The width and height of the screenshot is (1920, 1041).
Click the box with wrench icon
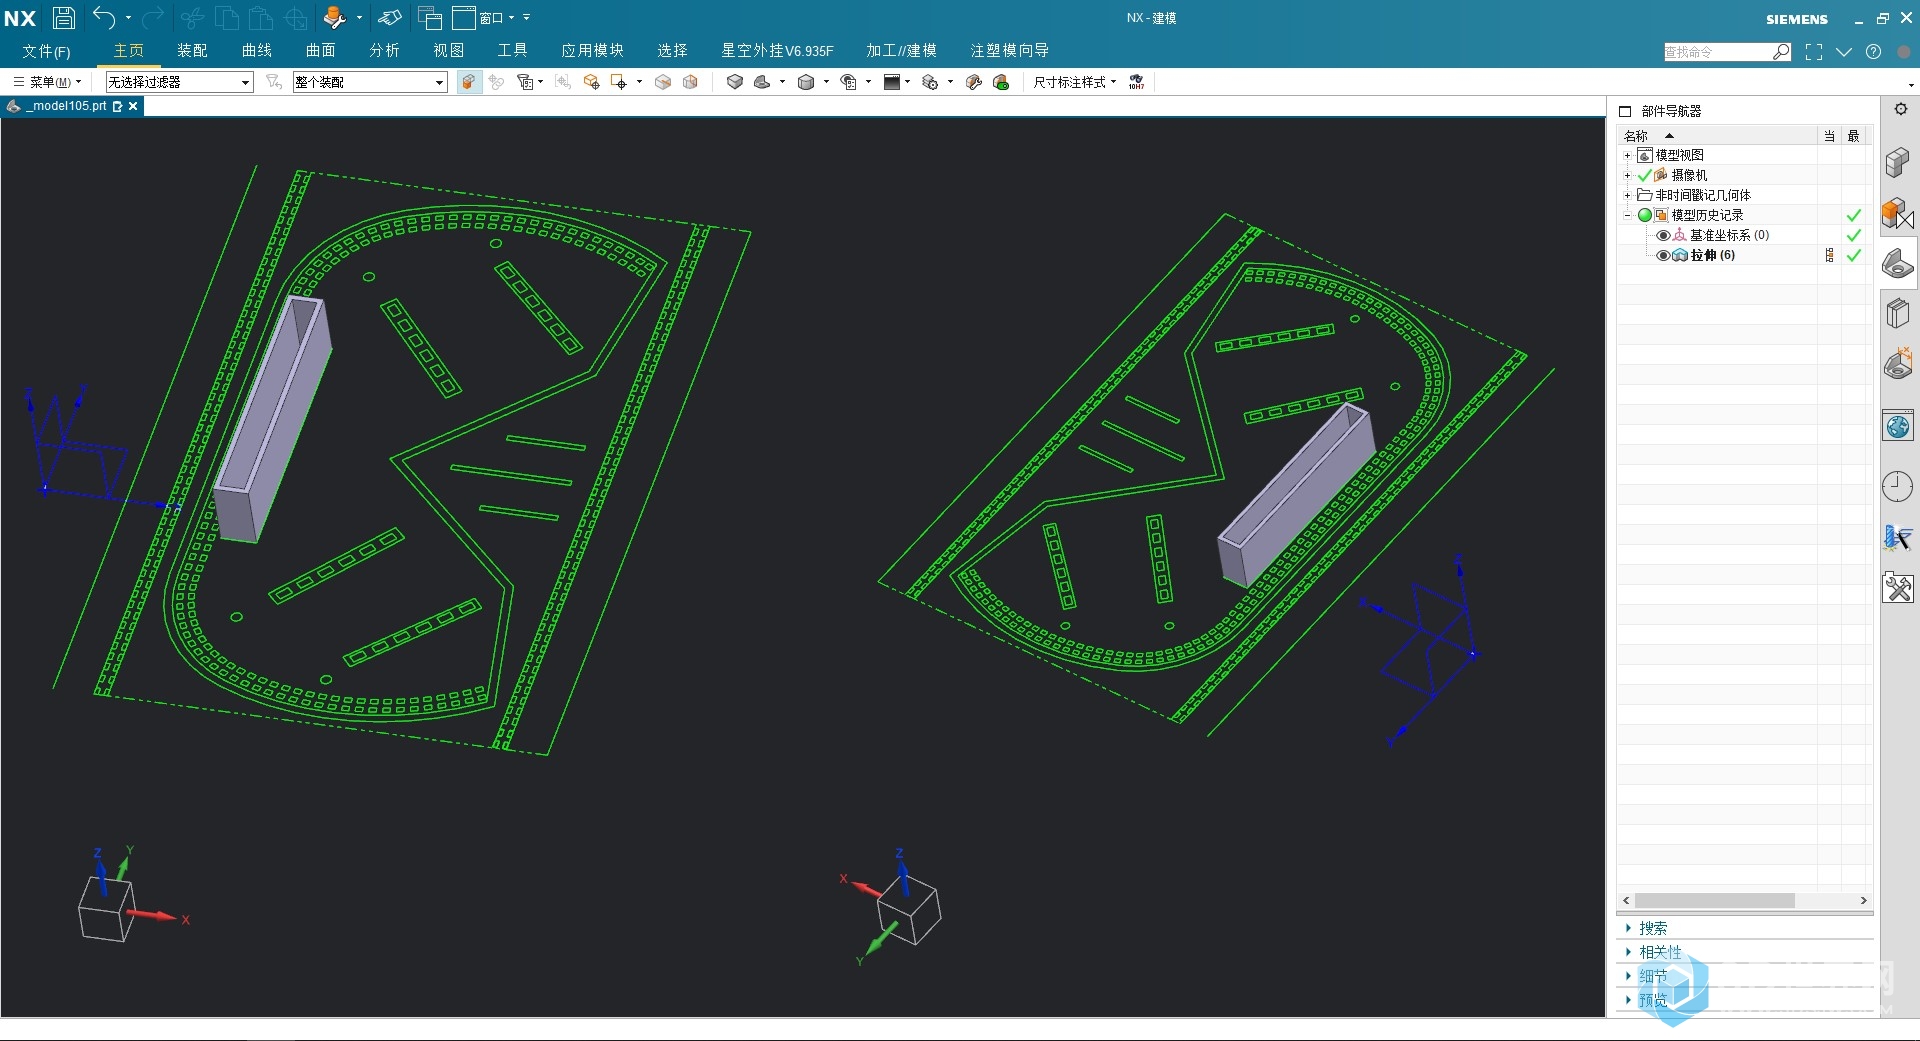973,82
